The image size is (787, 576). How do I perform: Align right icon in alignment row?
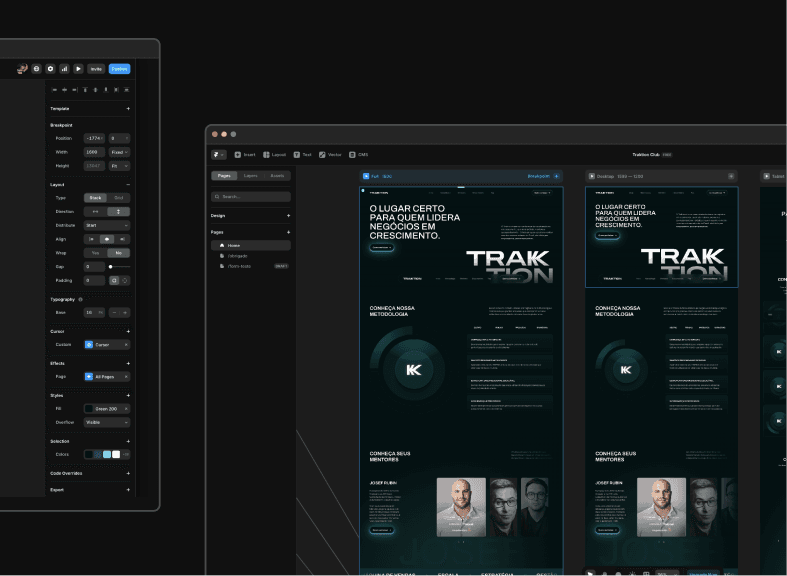coord(75,90)
